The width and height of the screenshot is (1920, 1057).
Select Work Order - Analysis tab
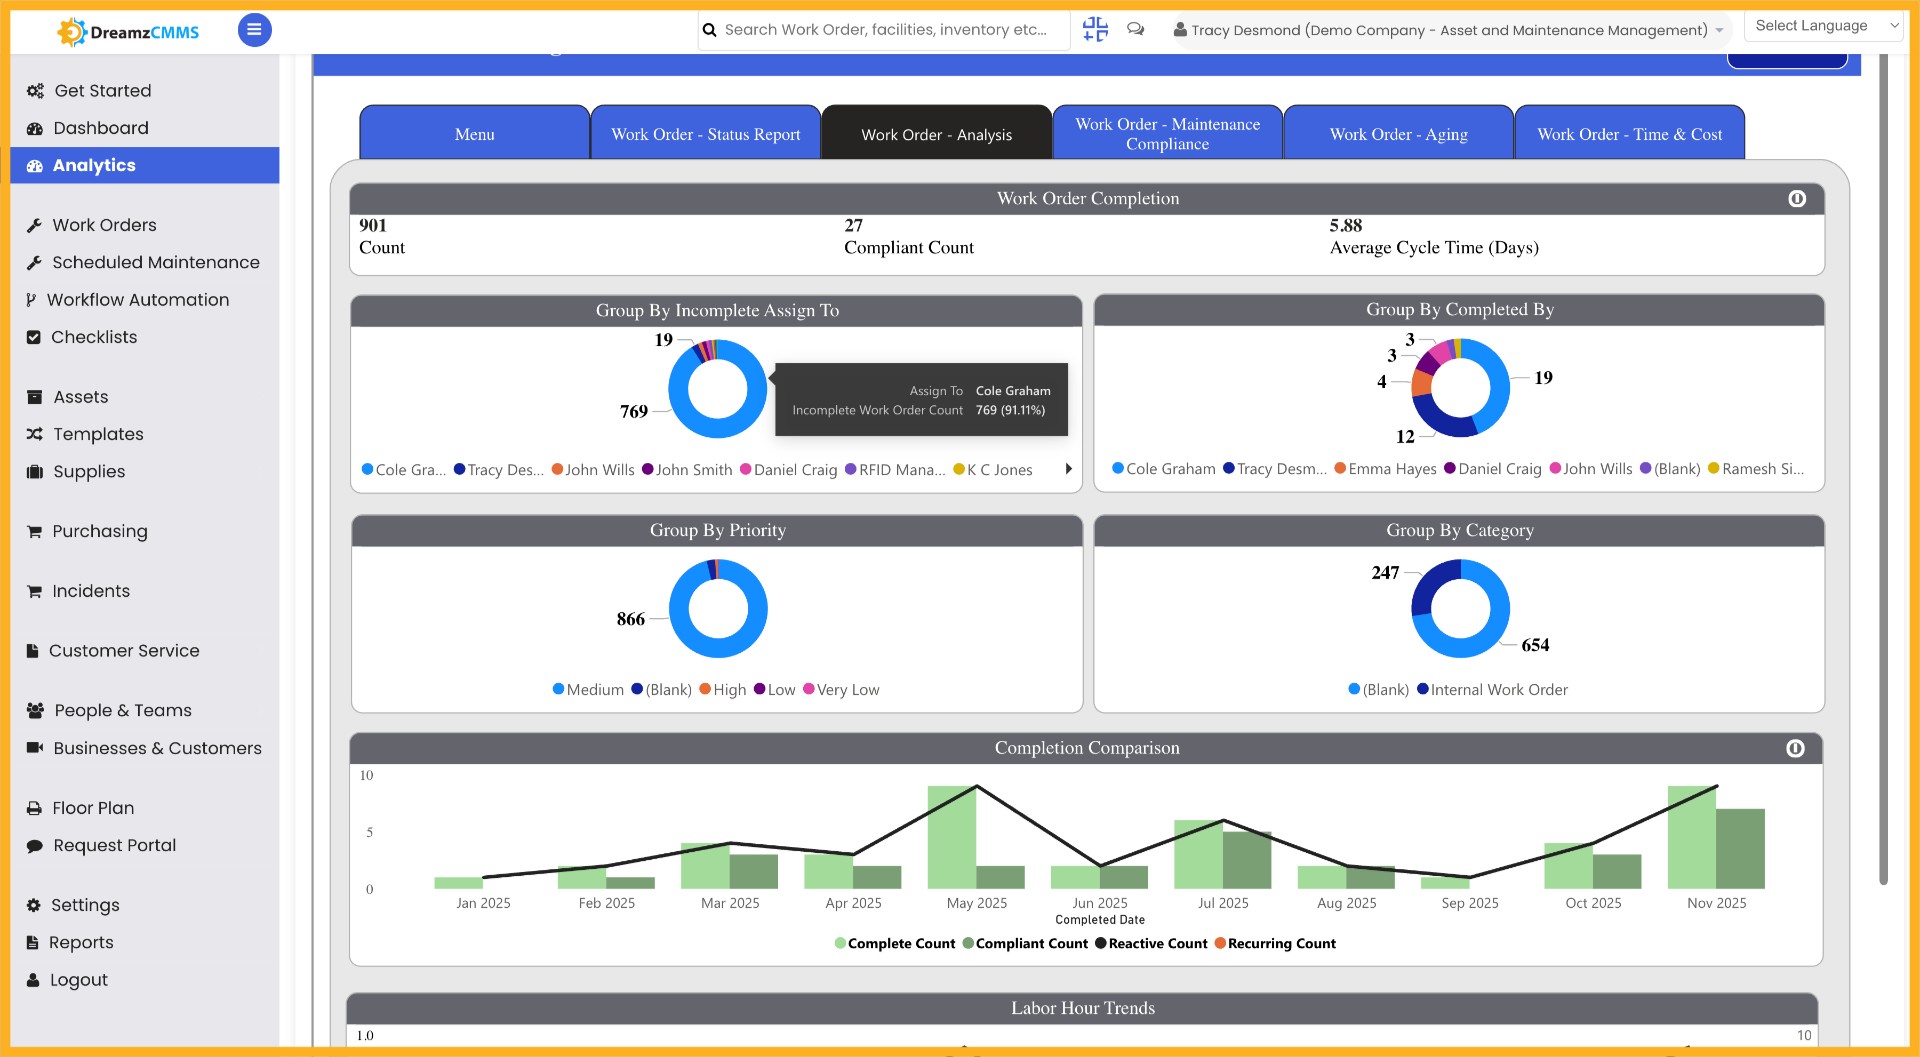(x=937, y=133)
